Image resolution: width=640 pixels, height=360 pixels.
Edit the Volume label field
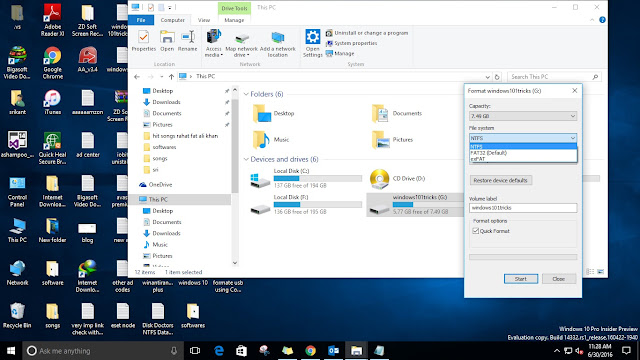tap(523, 208)
